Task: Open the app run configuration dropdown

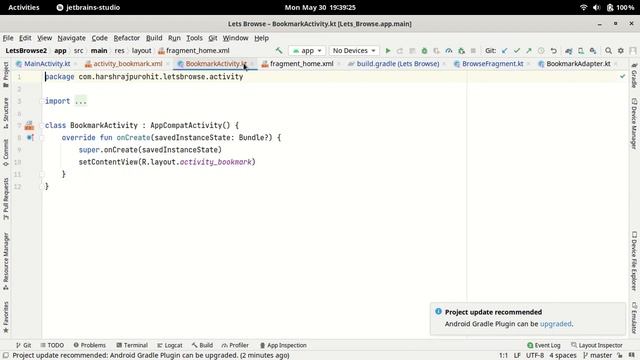Action: click(307, 51)
